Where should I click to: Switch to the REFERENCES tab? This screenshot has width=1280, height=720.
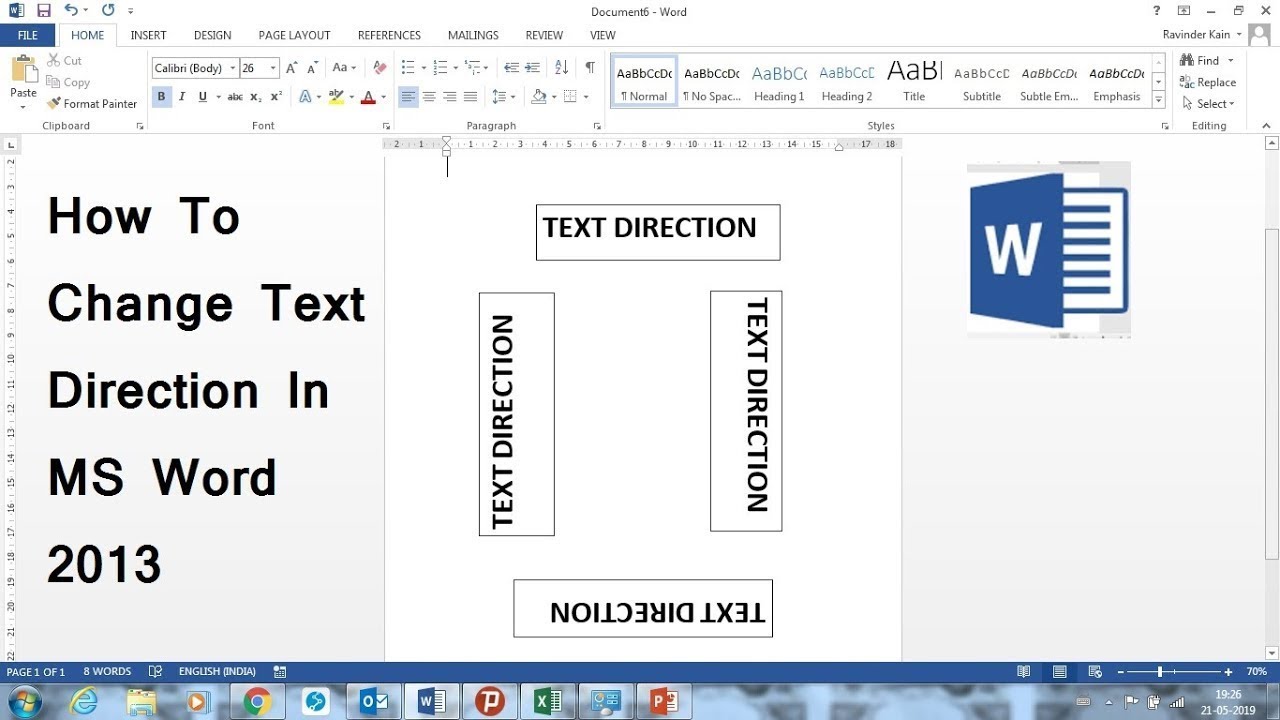[x=389, y=35]
